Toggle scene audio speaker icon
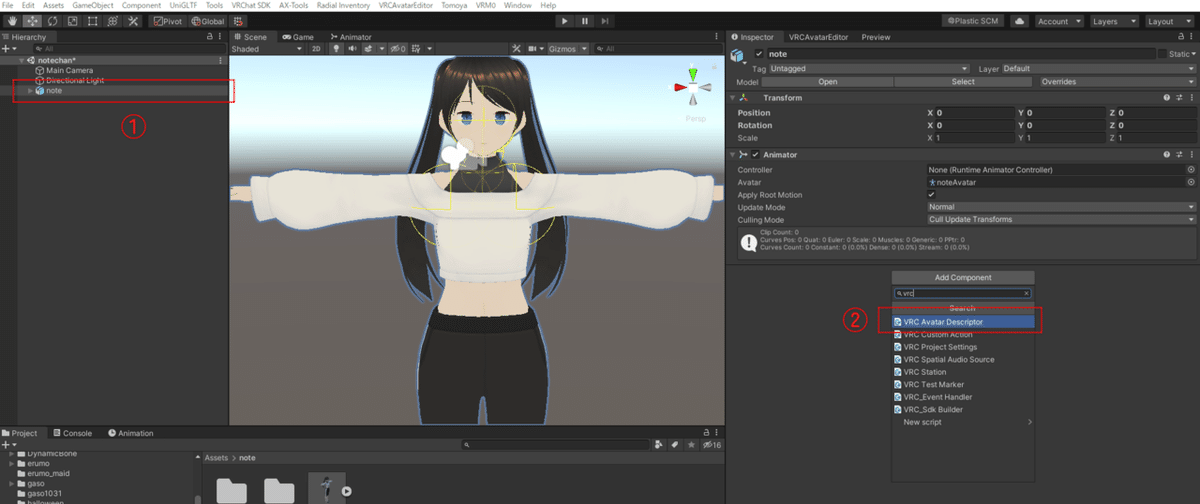1200x504 pixels. click(354, 48)
